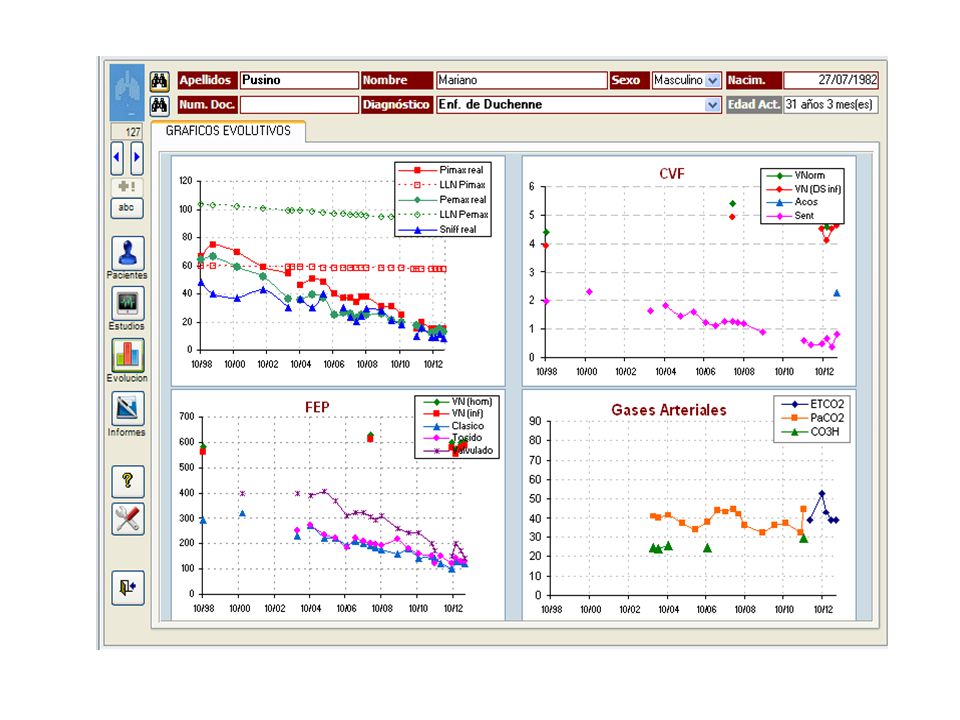Click the plus-exclamation add button
960x720 pixels.
127,186
